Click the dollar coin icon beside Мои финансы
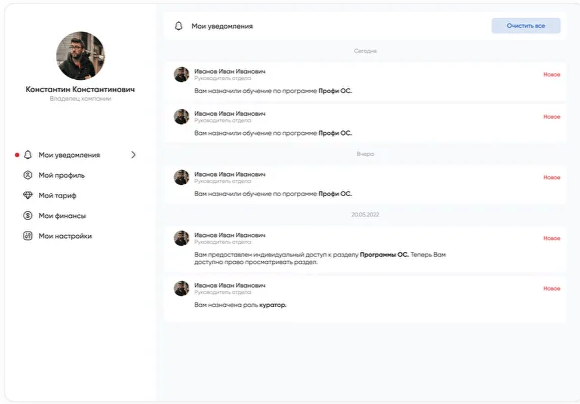Image resolution: width=580 pixels, height=404 pixels. (x=28, y=215)
